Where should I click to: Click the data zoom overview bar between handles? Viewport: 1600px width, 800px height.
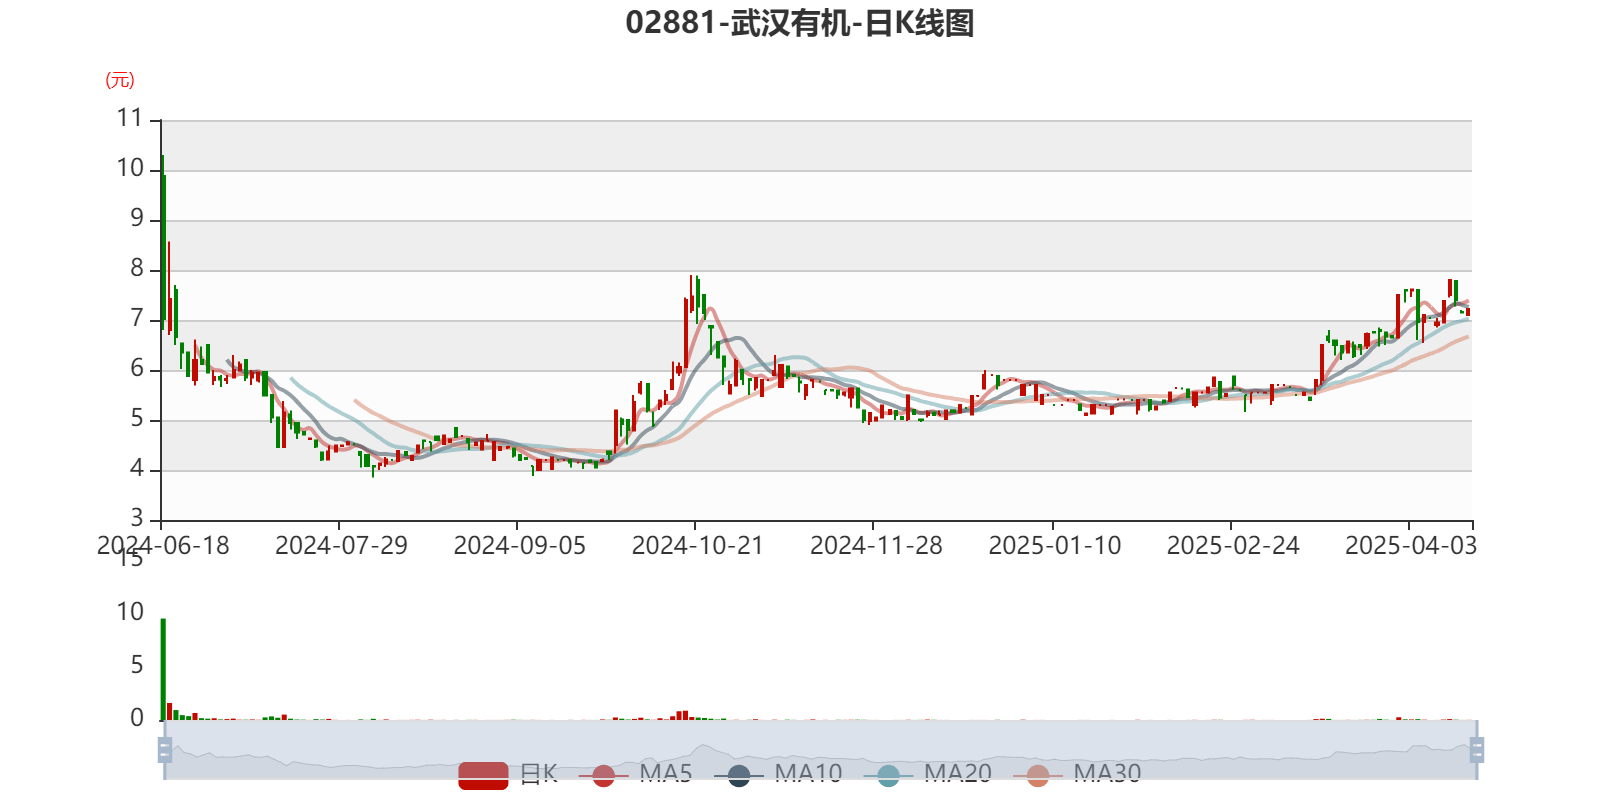[821, 749]
